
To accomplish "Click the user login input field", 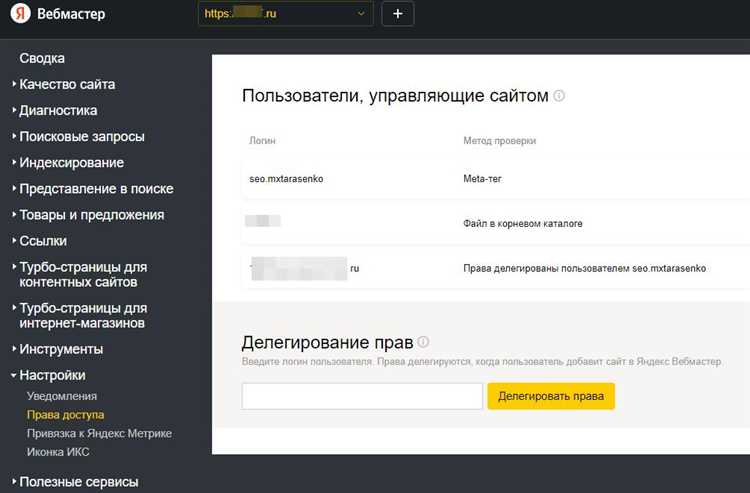I will [x=362, y=396].
